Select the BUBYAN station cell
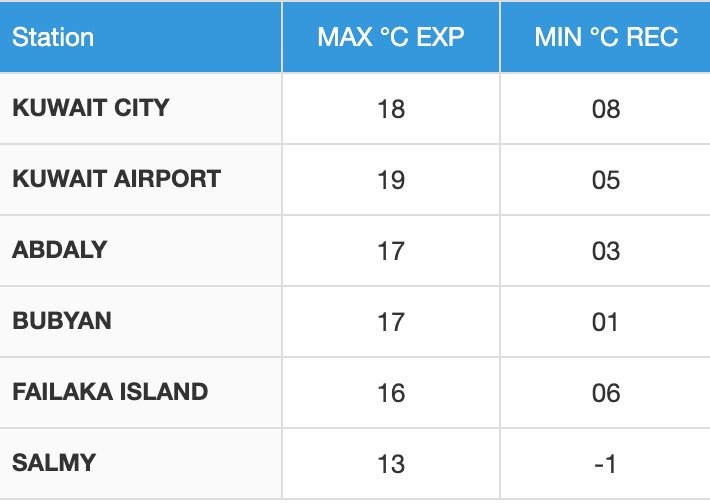The image size is (710, 504). pos(62,321)
